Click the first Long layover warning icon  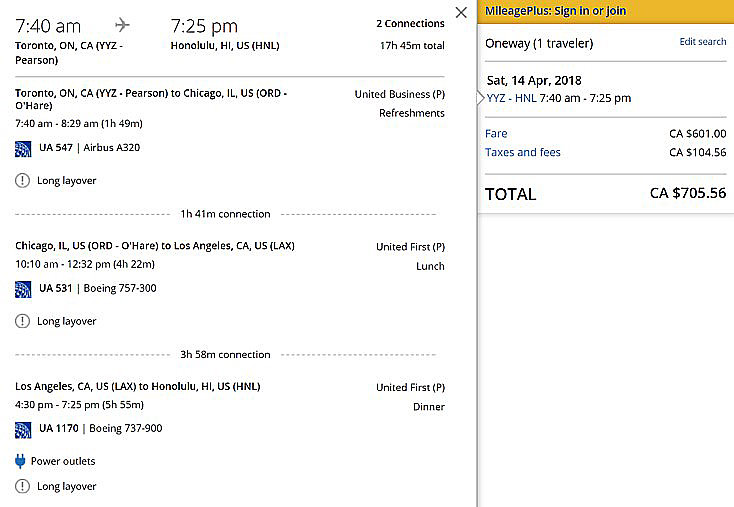pyautogui.click(x=23, y=181)
